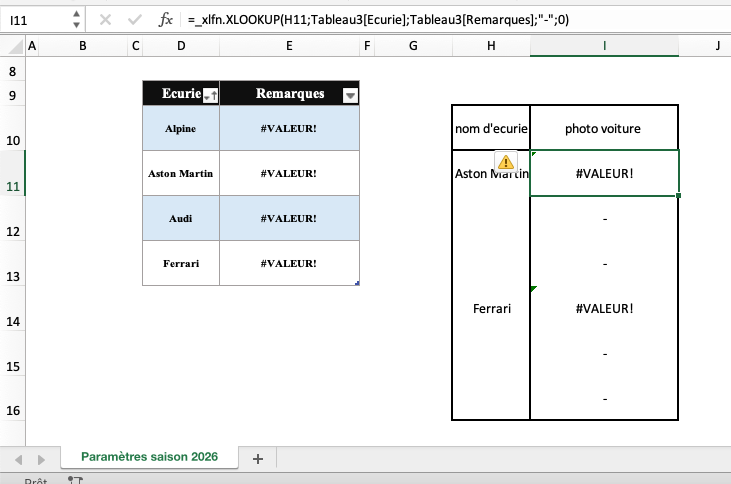
Task: Add a new sheet with plus button
Action: tap(257, 458)
